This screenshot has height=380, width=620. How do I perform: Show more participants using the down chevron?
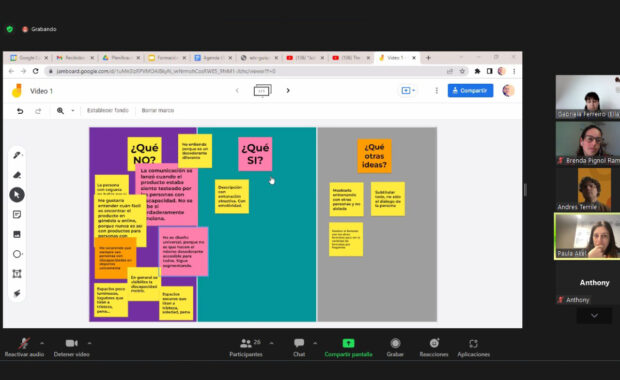594,316
